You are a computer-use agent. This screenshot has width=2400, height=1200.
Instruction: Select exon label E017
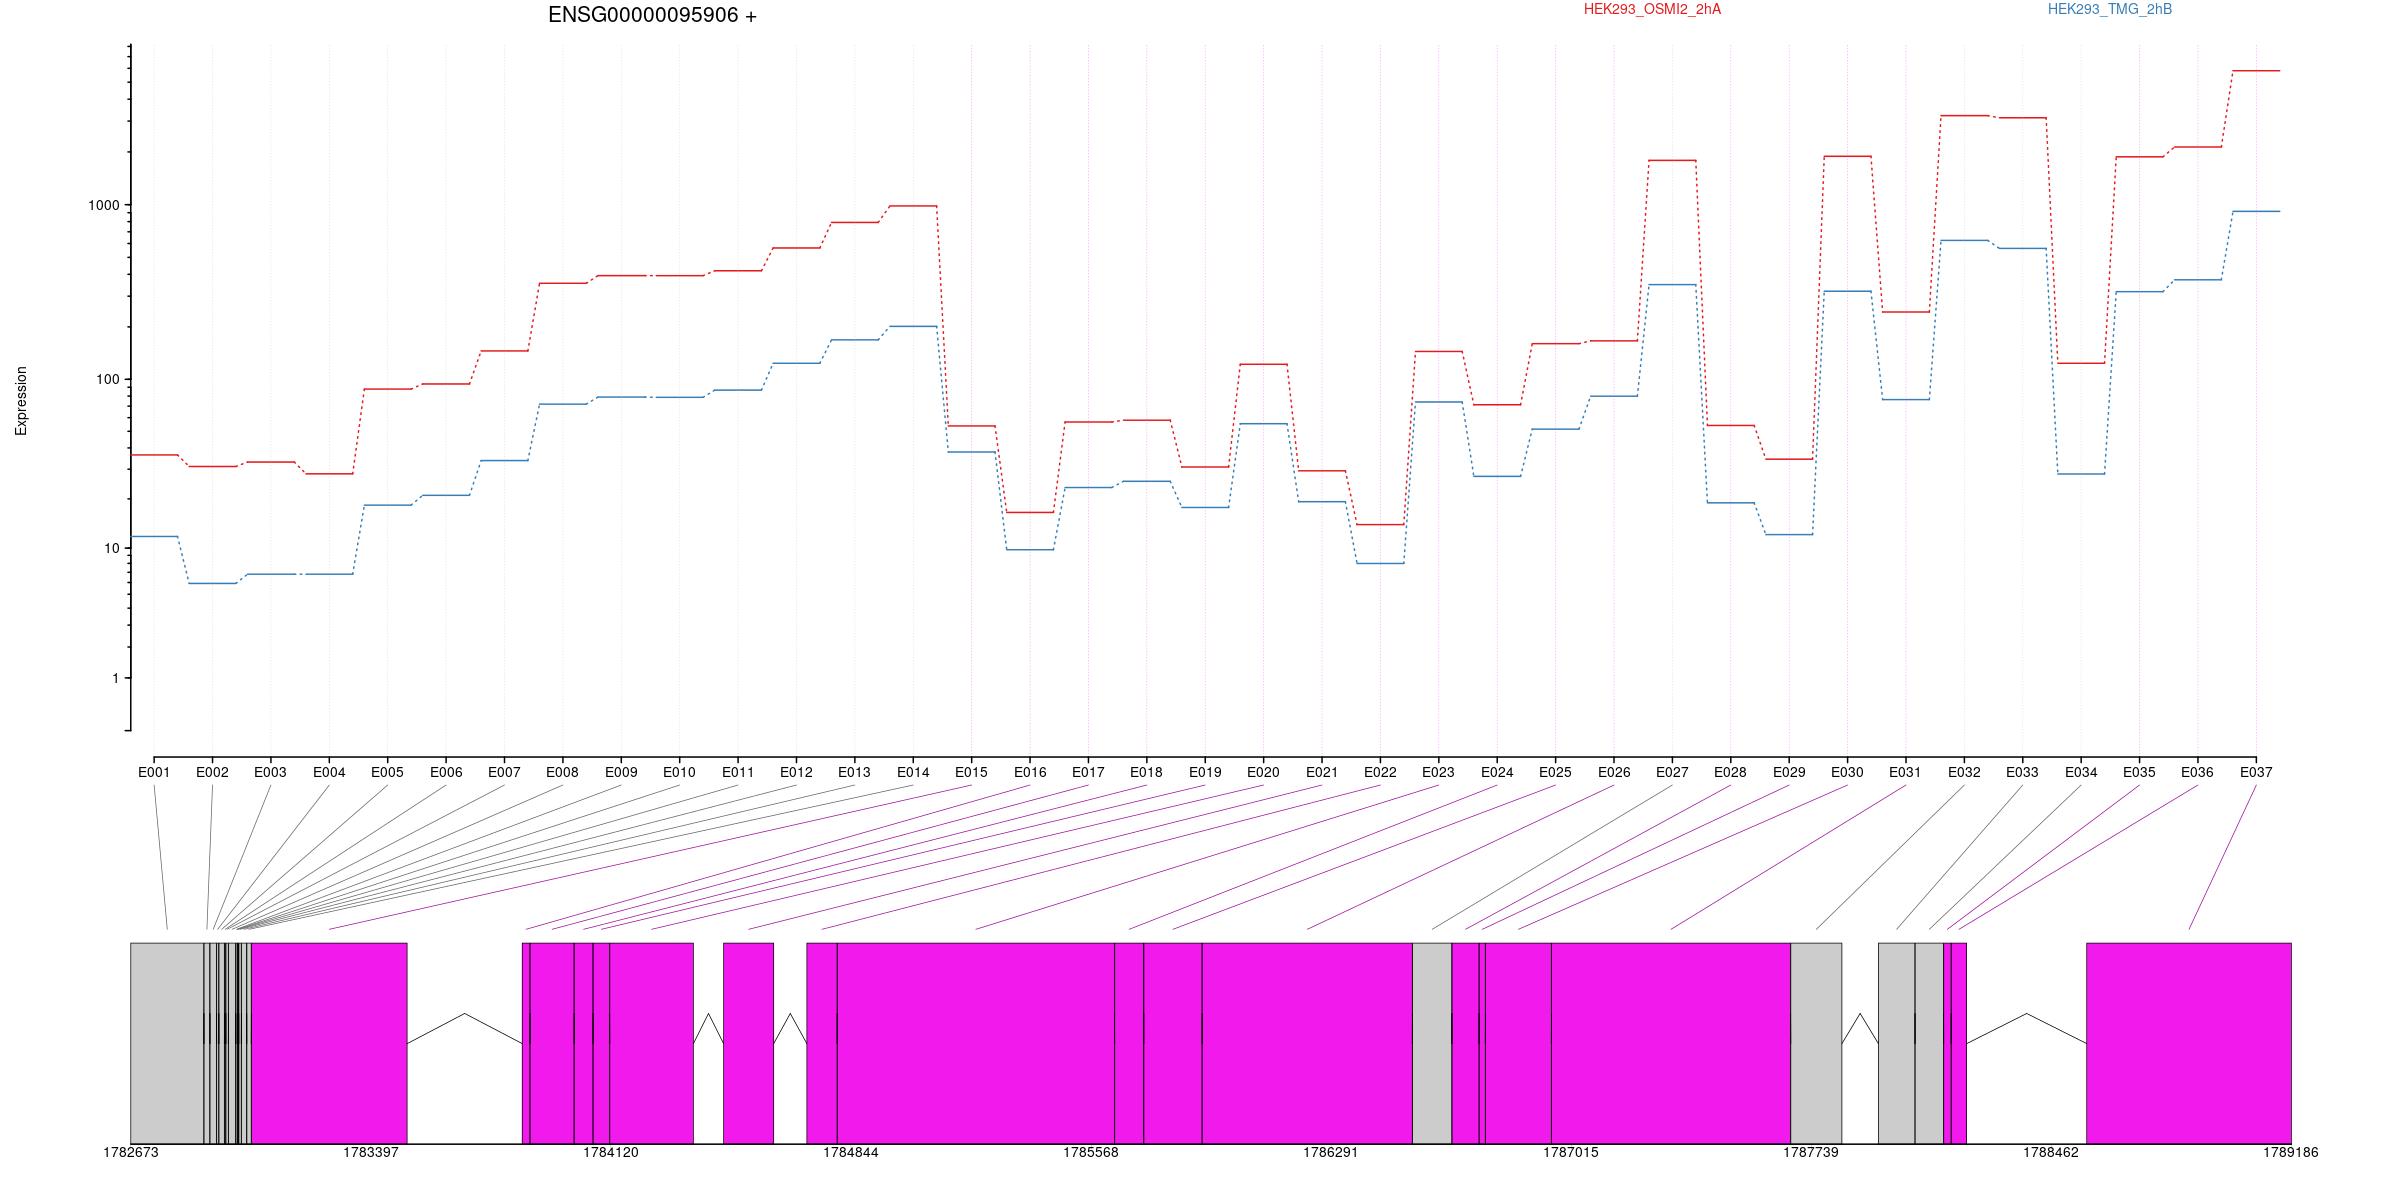(x=1088, y=772)
